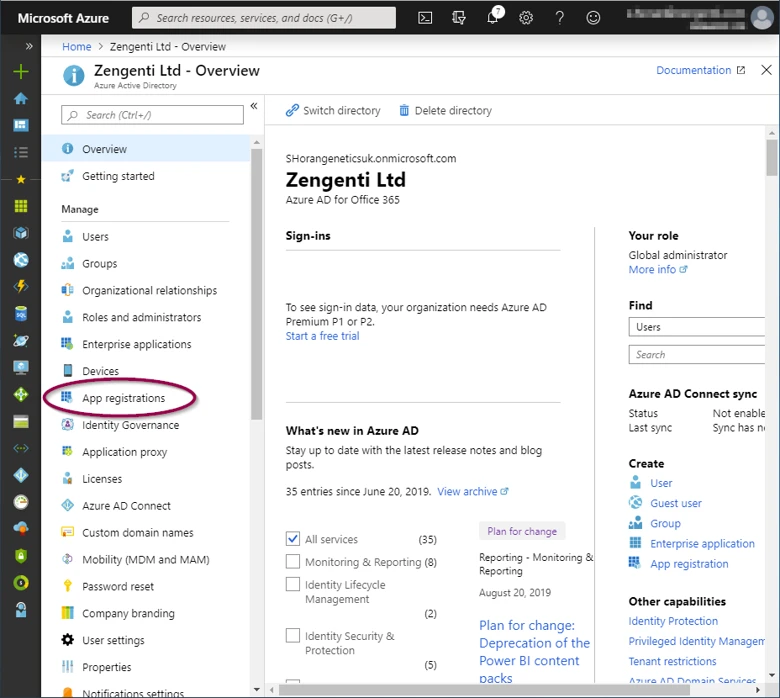
Task: Open Cloud Shell from top bar
Action: pyautogui.click(x=425, y=18)
